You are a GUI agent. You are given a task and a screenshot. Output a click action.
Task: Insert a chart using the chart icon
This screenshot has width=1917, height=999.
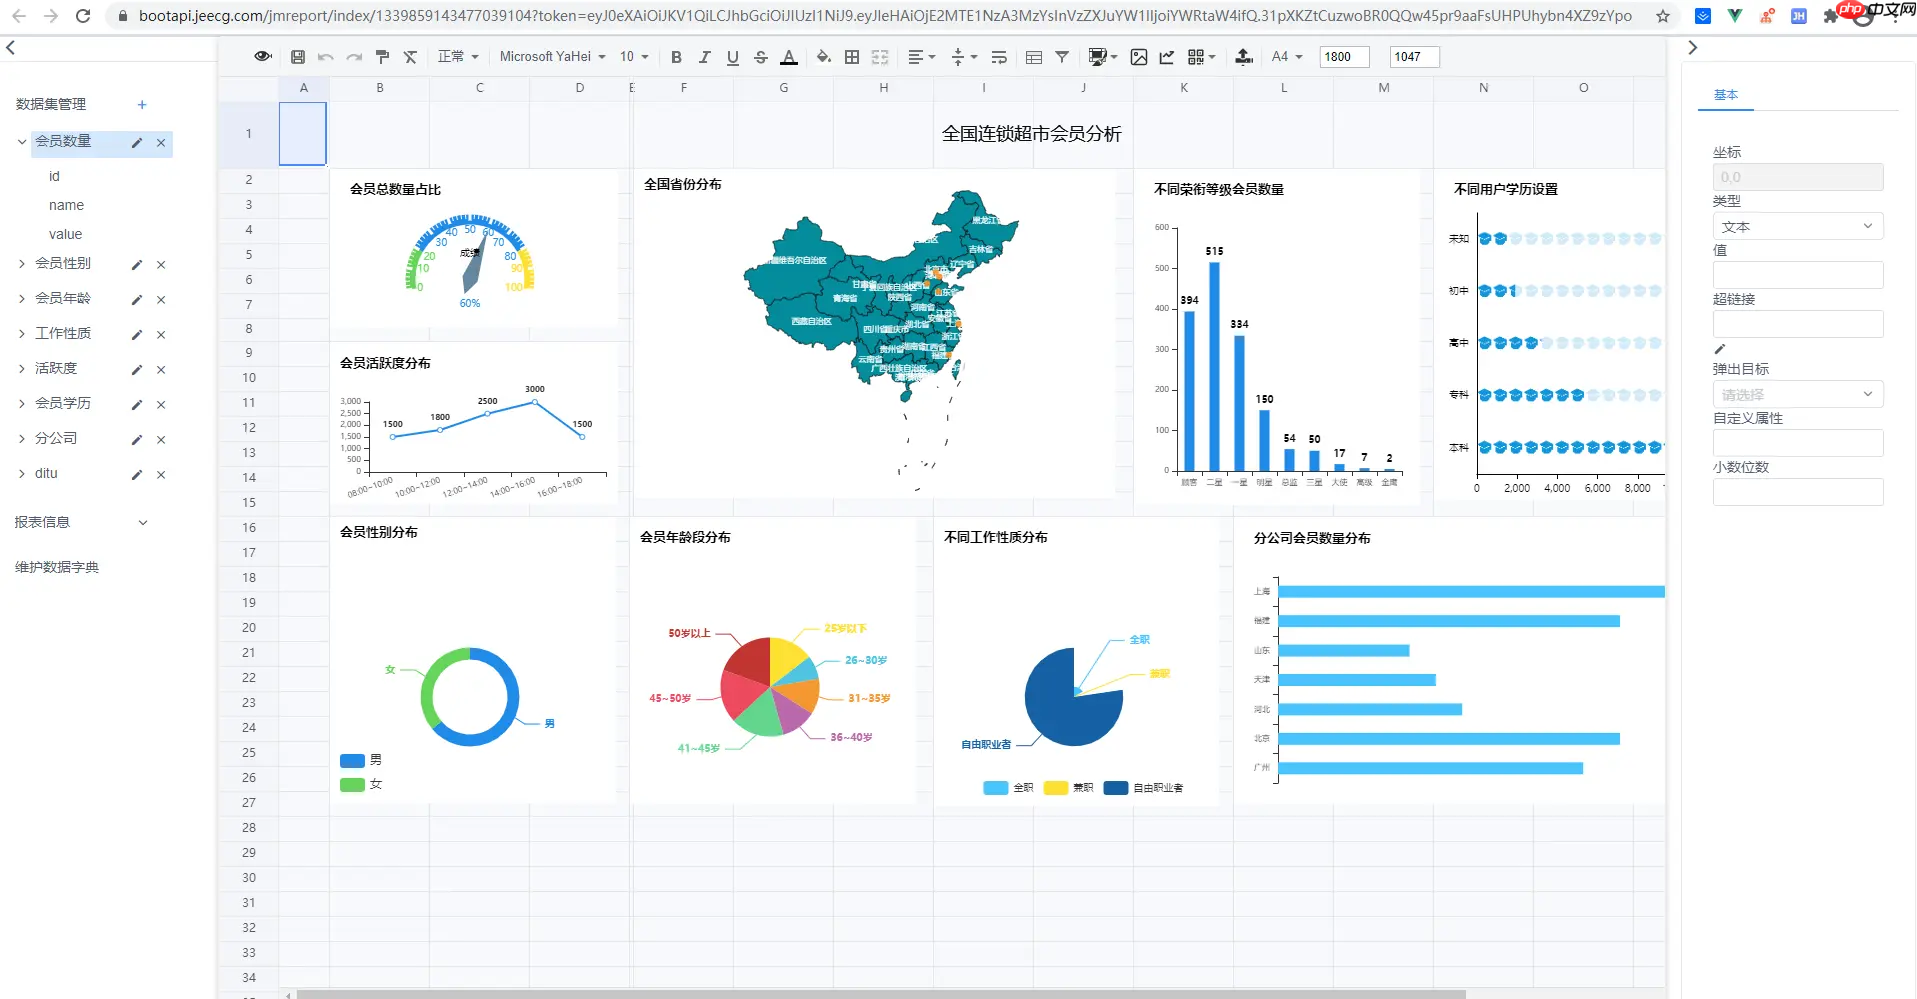point(1166,56)
